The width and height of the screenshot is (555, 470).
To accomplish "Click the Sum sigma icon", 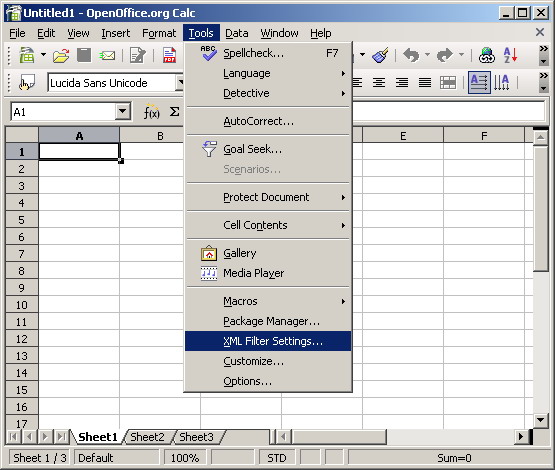I will pyautogui.click(x=174, y=112).
